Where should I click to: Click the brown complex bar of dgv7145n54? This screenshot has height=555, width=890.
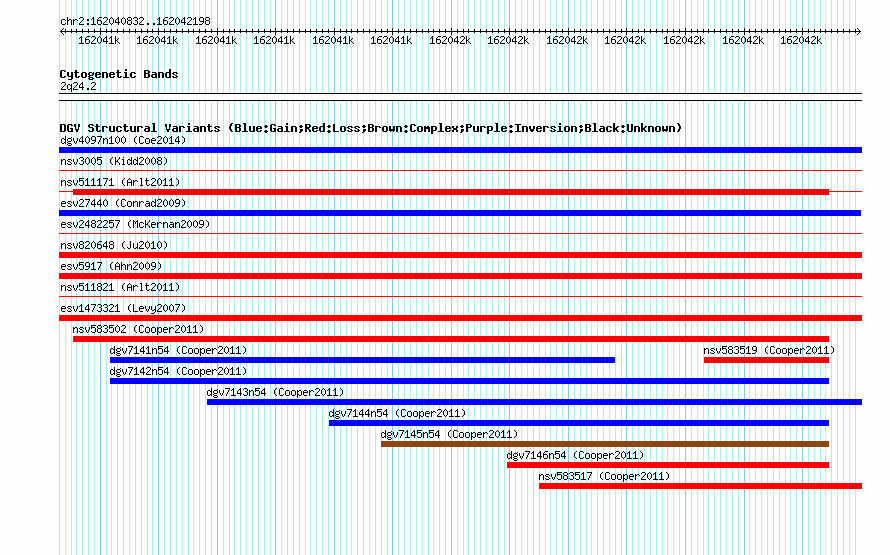click(605, 444)
